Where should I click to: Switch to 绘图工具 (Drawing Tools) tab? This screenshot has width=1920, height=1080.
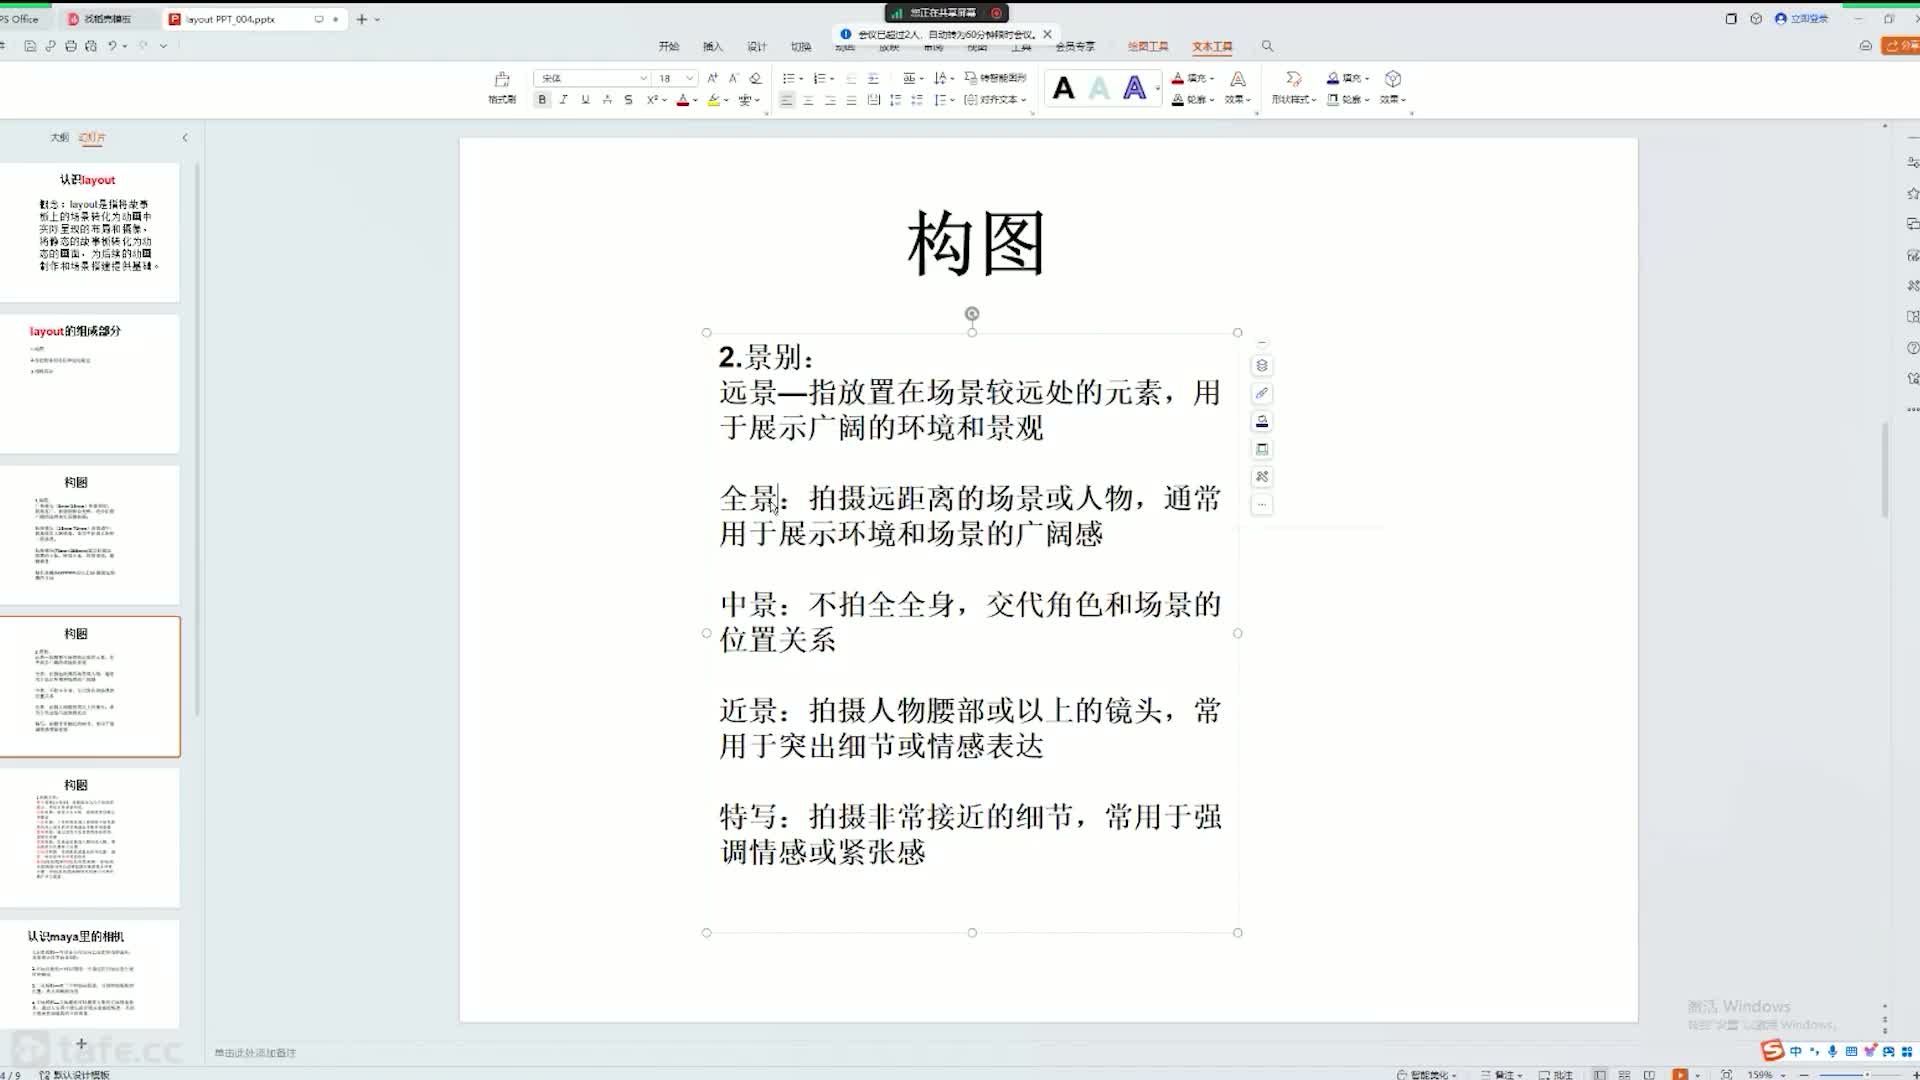tap(1148, 47)
